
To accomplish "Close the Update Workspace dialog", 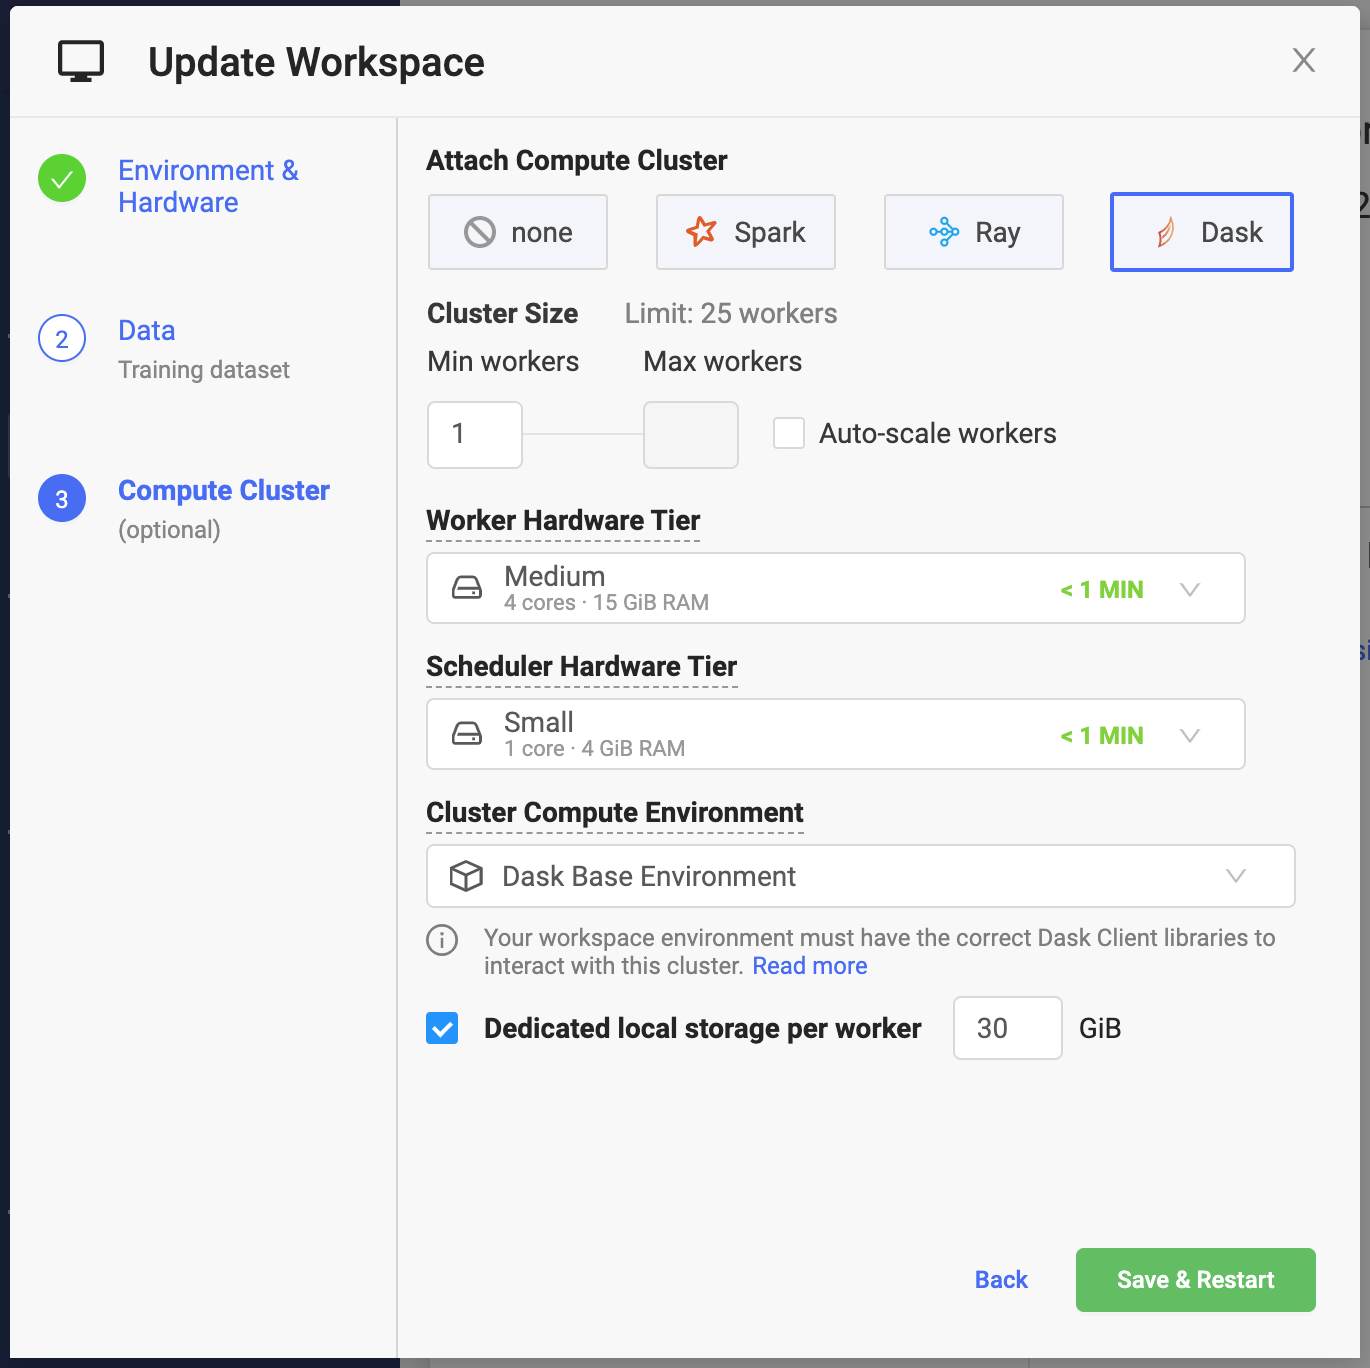I will 1303,60.
